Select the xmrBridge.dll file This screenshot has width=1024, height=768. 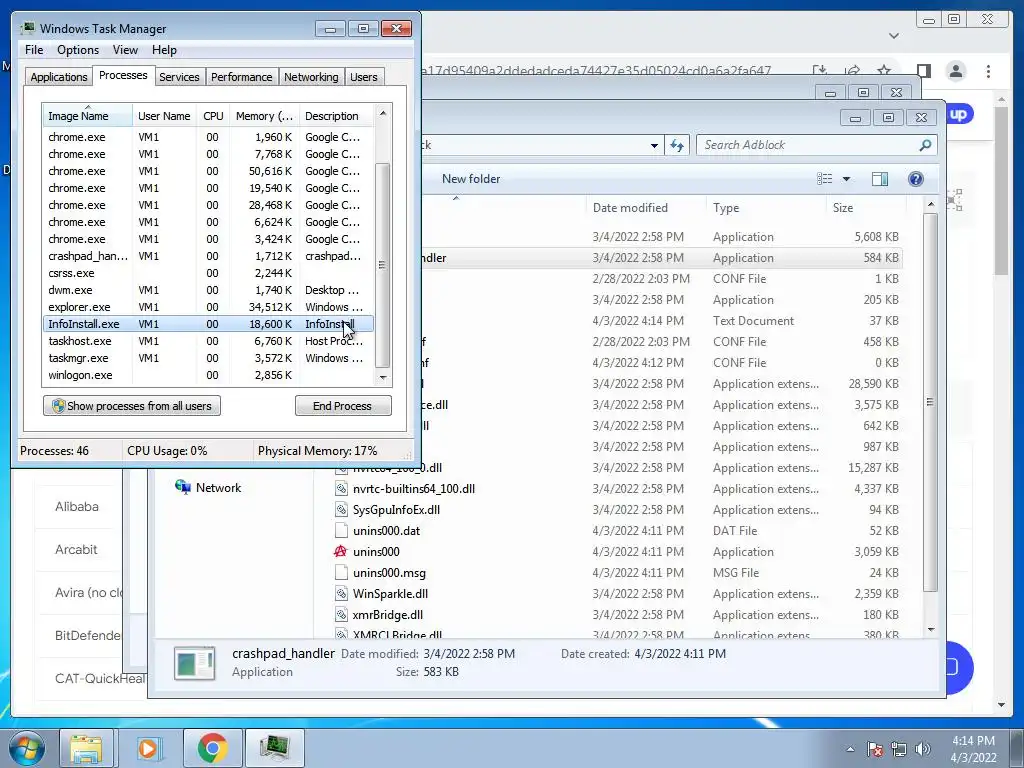click(x=387, y=615)
